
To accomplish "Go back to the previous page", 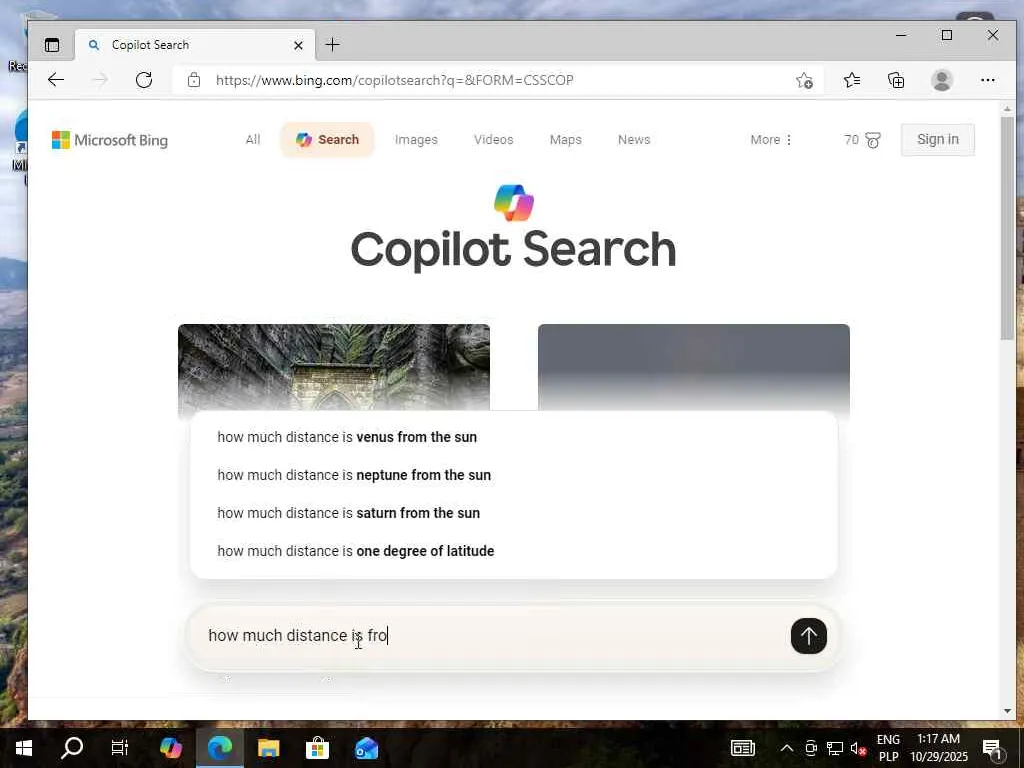I will 56,80.
